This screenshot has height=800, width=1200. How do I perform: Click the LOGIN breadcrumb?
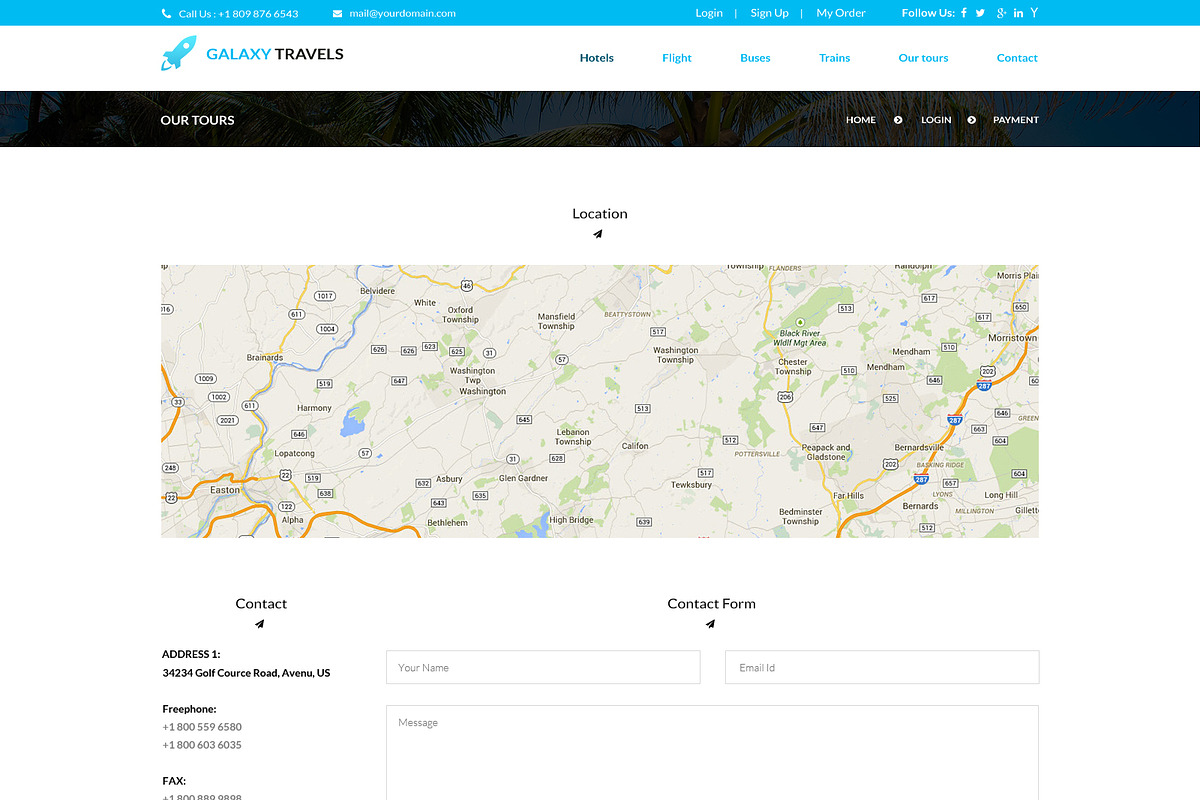pyautogui.click(x=936, y=120)
